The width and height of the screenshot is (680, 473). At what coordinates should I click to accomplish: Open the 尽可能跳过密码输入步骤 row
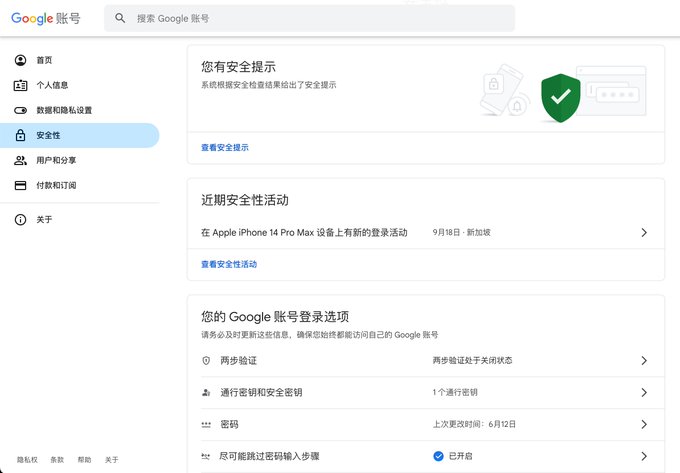[x=426, y=456]
